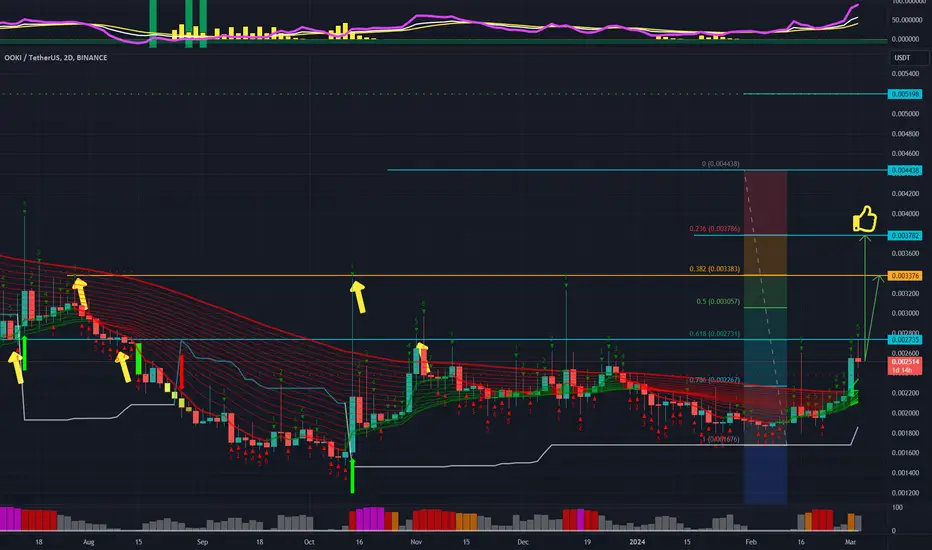Screen dimensions: 932x550
Task: Click the Sep label on the time axis
Action: click(x=202, y=542)
